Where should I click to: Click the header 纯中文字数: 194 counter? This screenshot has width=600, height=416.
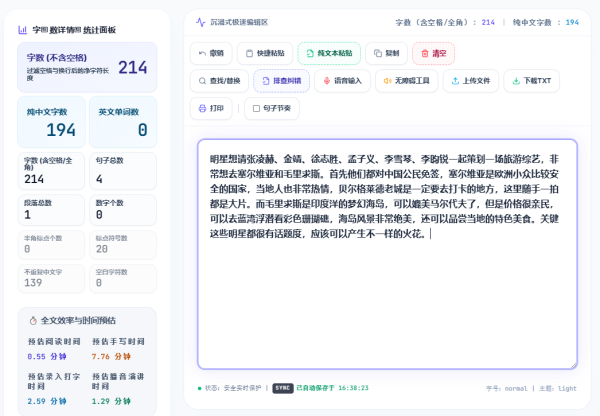point(546,23)
